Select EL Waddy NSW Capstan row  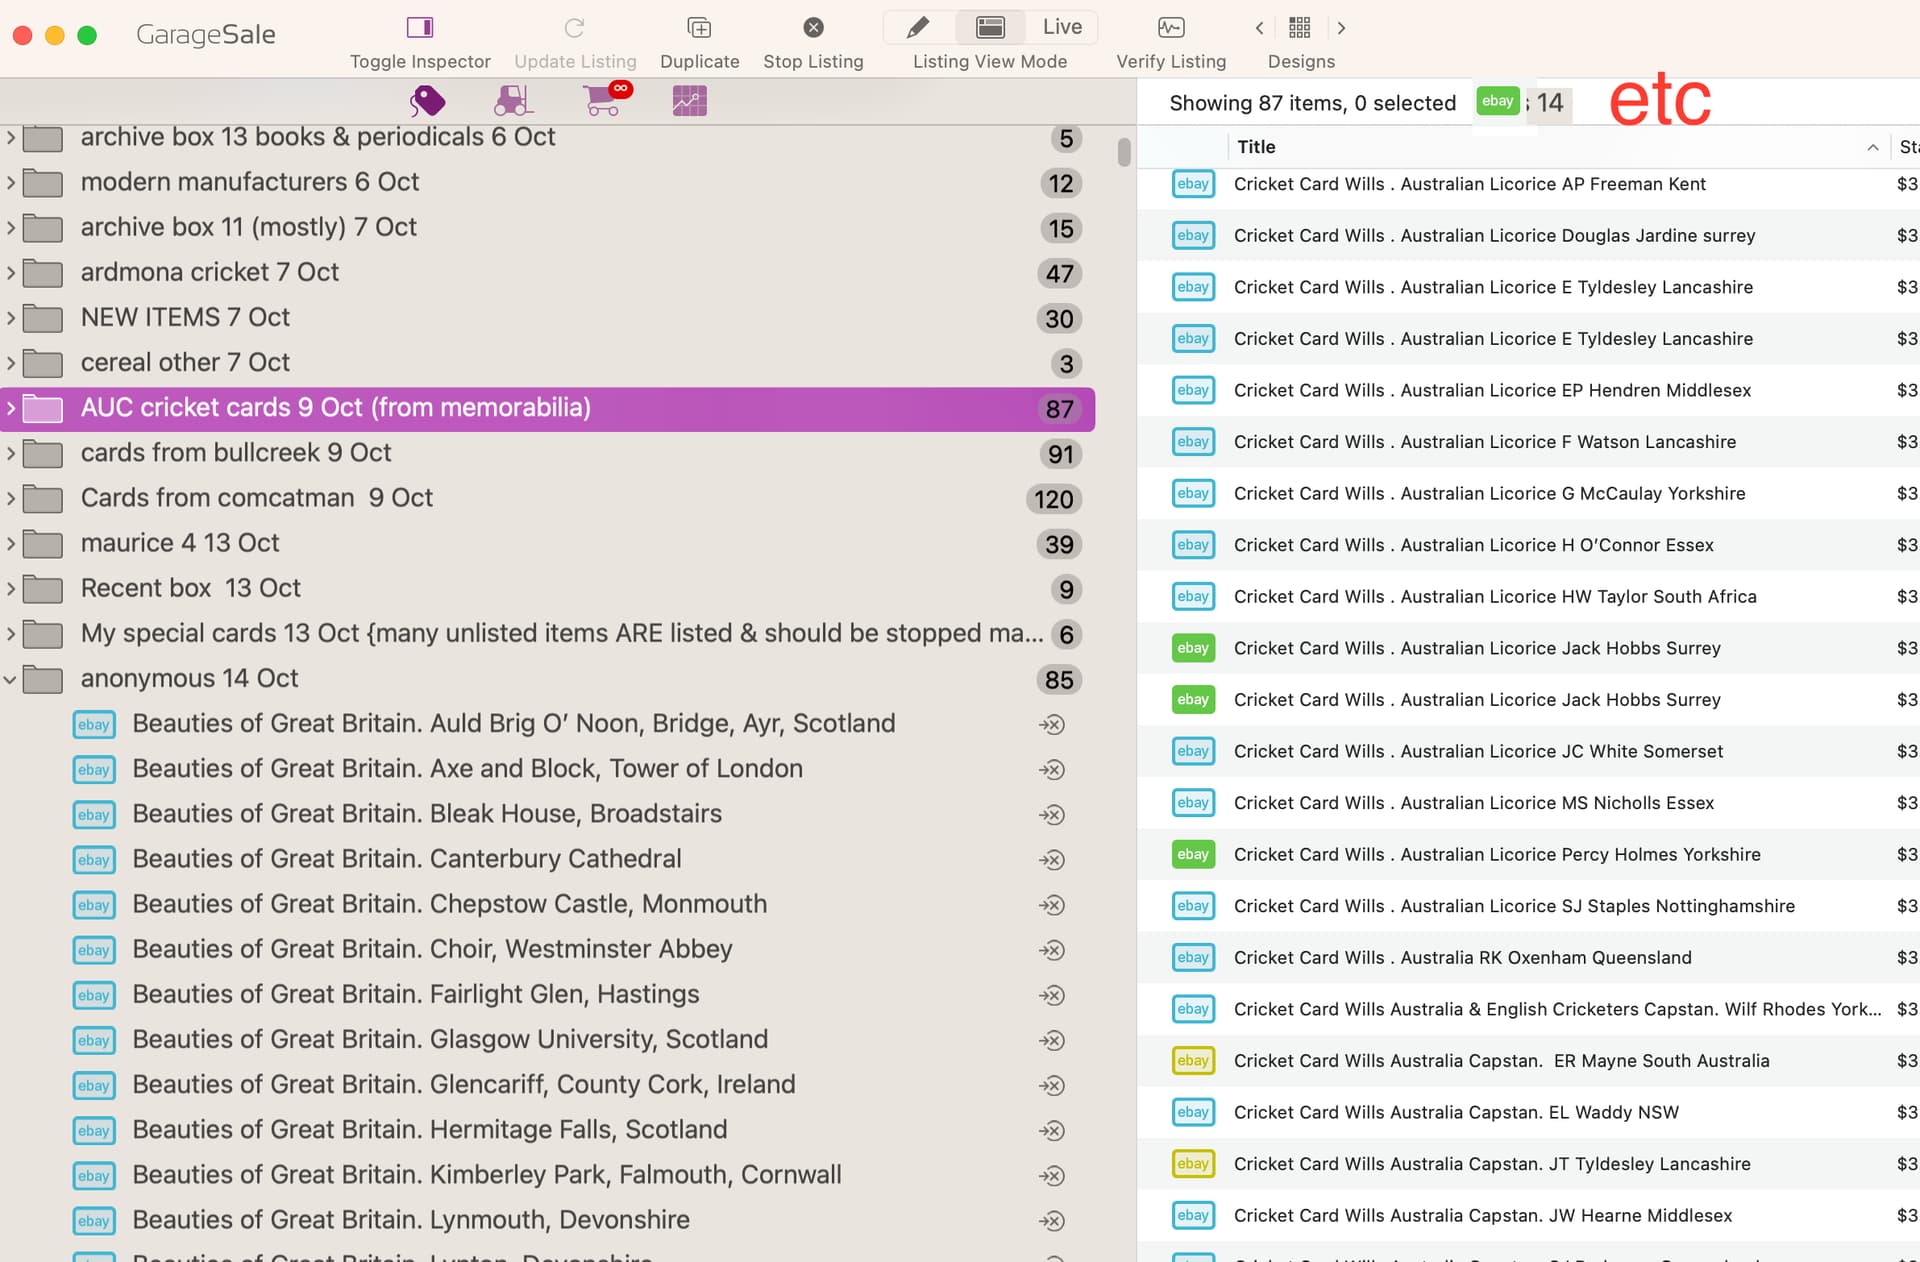pos(1528,1113)
